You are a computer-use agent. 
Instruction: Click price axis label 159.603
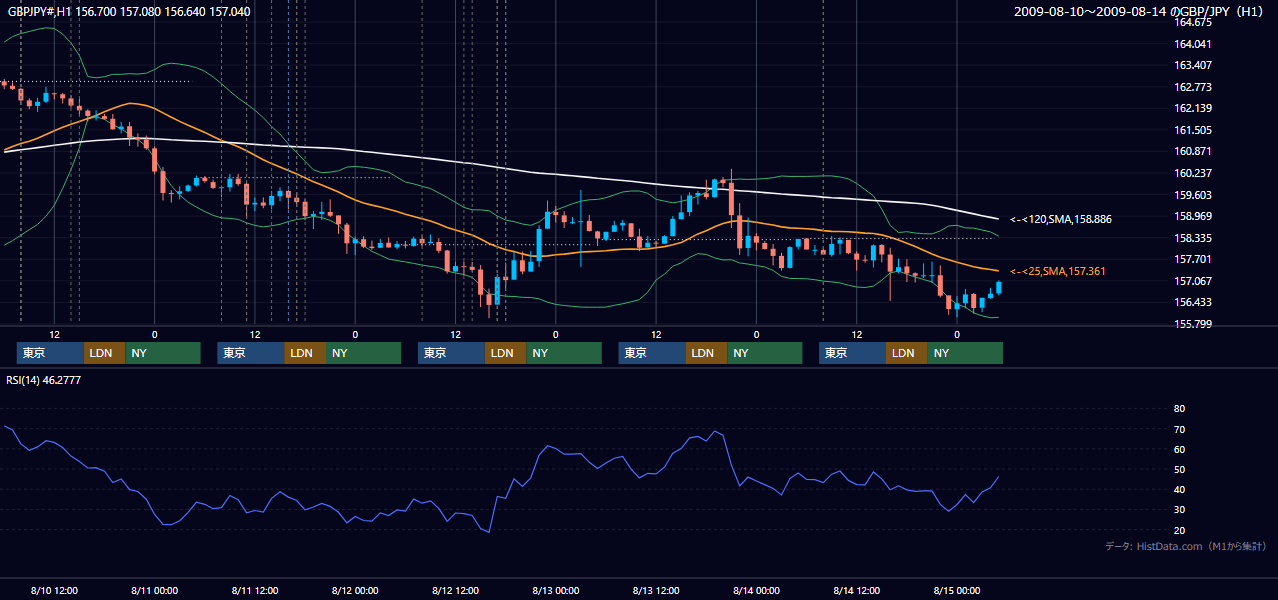1193,195
